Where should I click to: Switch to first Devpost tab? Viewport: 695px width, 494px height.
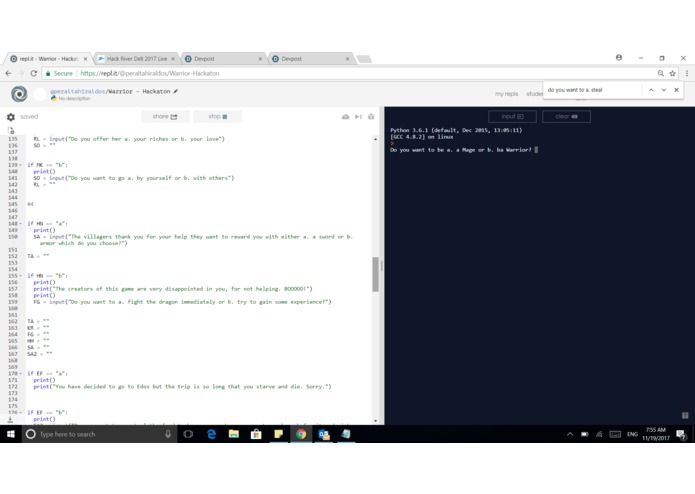click(224, 58)
